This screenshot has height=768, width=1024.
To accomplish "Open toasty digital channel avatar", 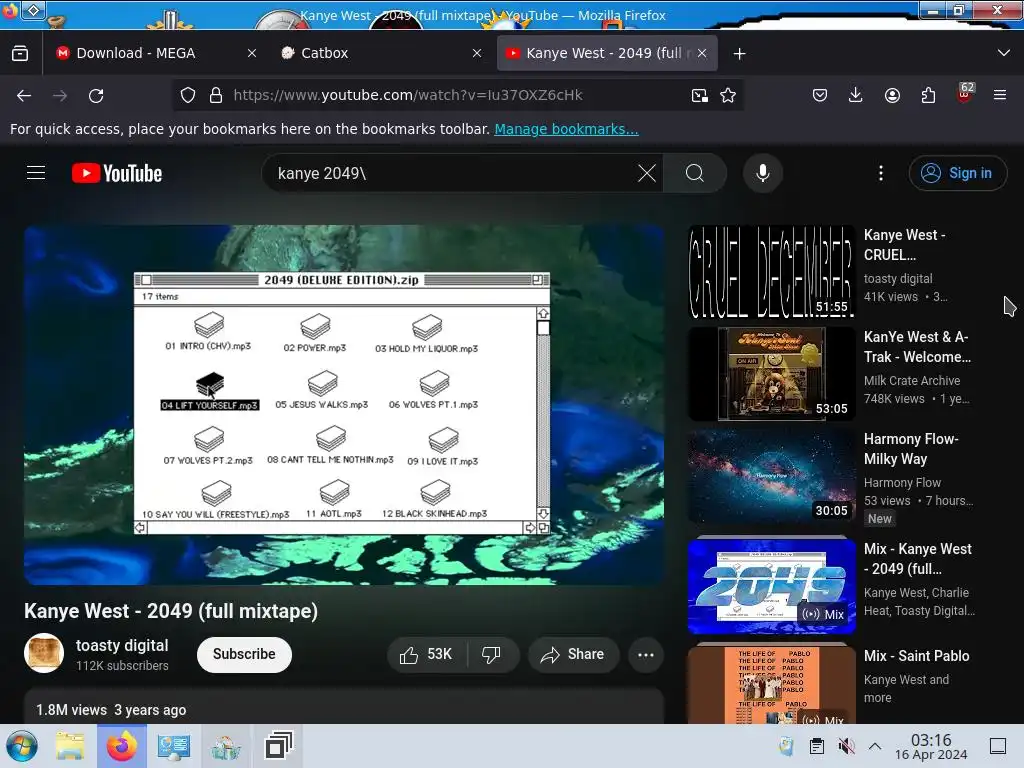I will pyautogui.click(x=44, y=653).
